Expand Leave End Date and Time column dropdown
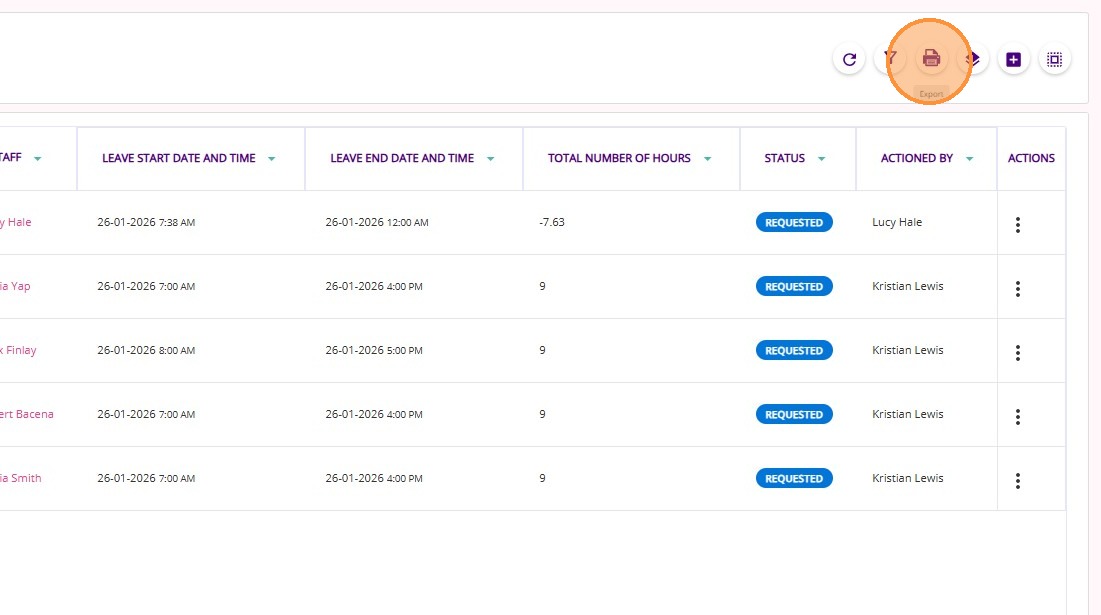1101x615 pixels. click(x=490, y=159)
